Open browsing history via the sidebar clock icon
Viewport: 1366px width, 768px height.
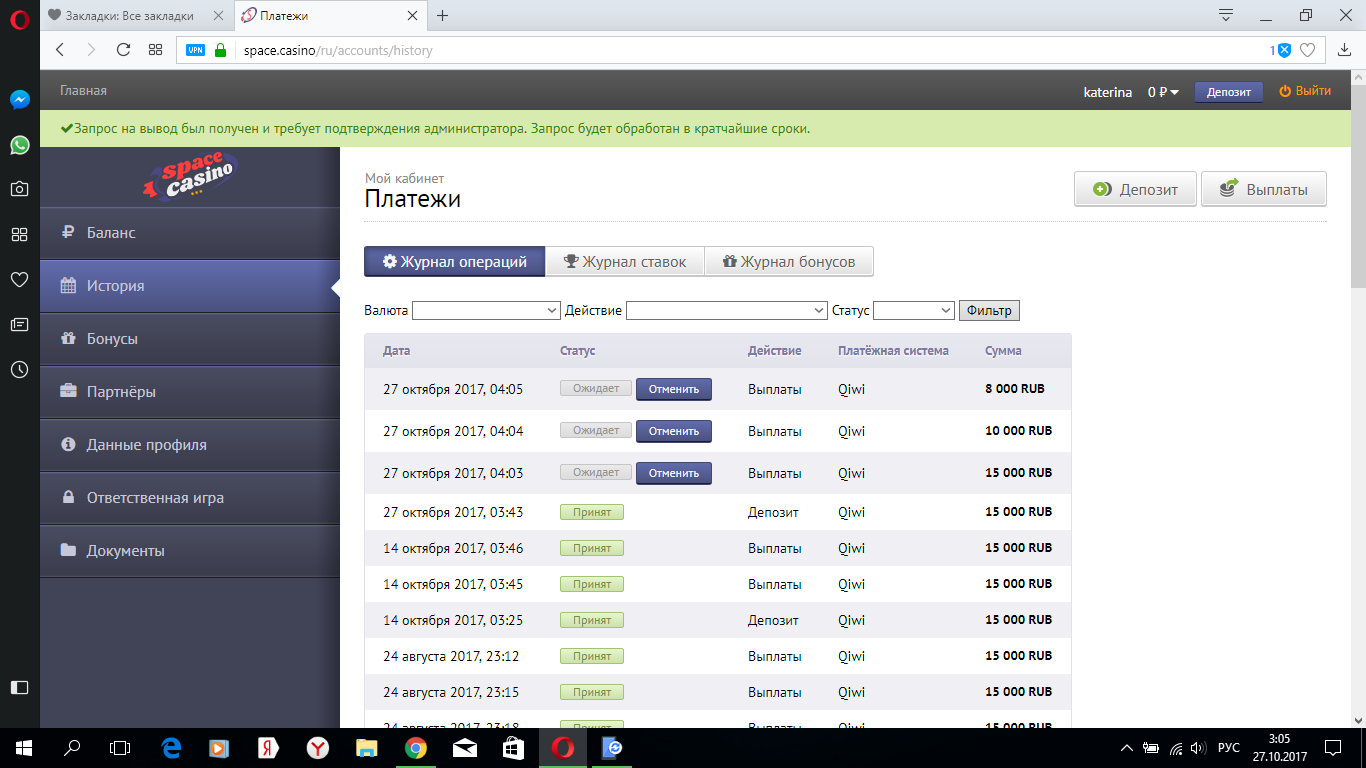(x=19, y=369)
